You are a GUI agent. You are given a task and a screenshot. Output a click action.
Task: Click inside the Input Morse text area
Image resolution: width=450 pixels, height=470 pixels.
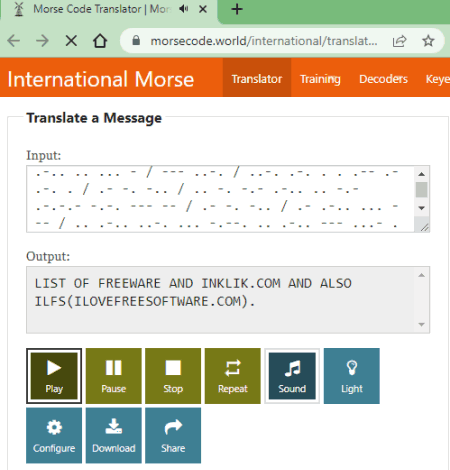[x=220, y=199]
